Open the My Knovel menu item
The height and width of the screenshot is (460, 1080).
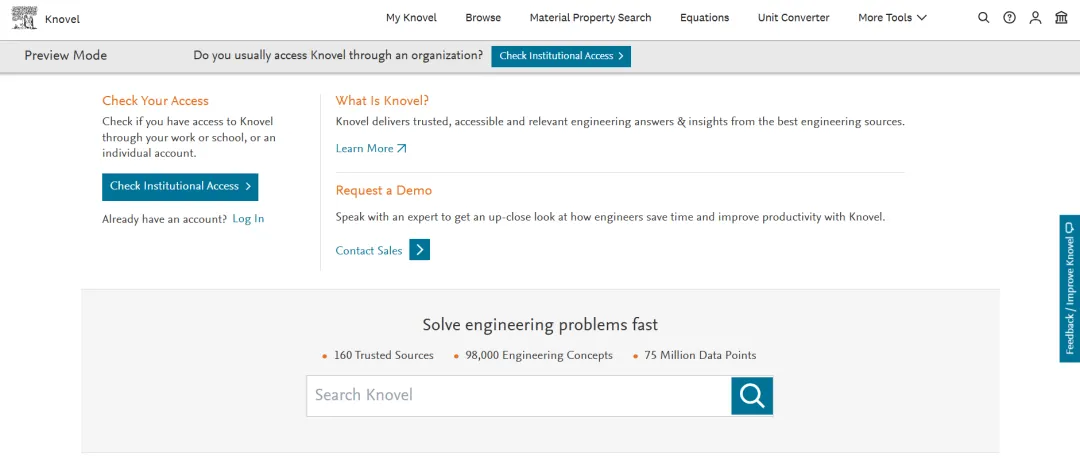coord(411,18)
